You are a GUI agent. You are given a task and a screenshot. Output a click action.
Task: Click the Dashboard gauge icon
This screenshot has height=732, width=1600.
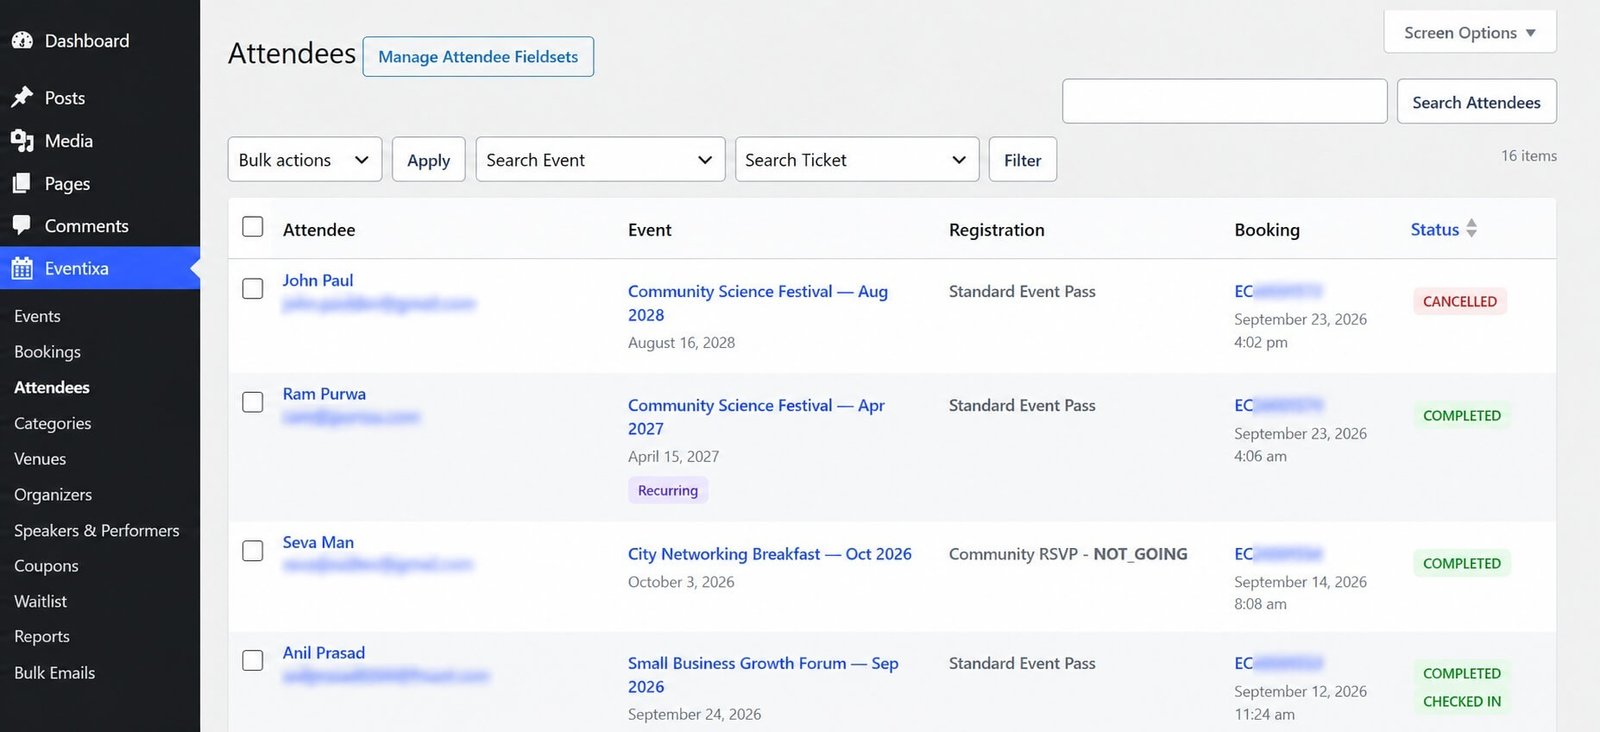coord(22,41)
